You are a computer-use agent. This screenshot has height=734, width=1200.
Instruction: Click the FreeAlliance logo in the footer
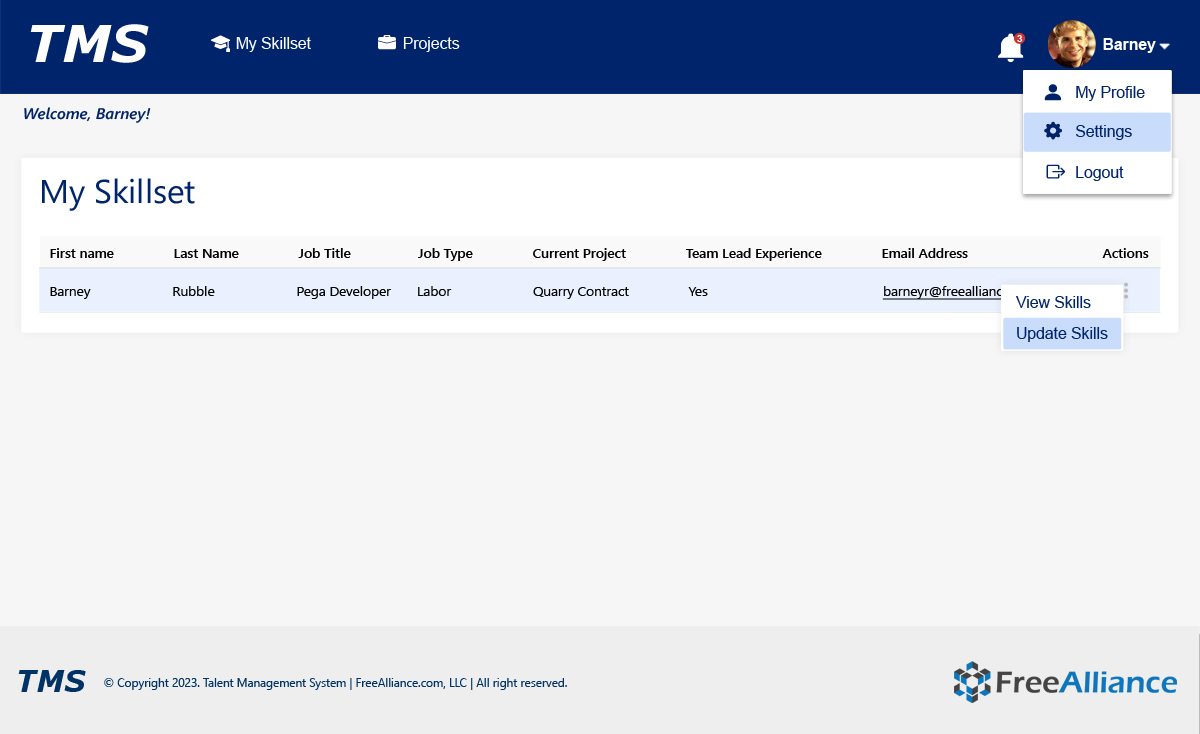[1065, 682]
